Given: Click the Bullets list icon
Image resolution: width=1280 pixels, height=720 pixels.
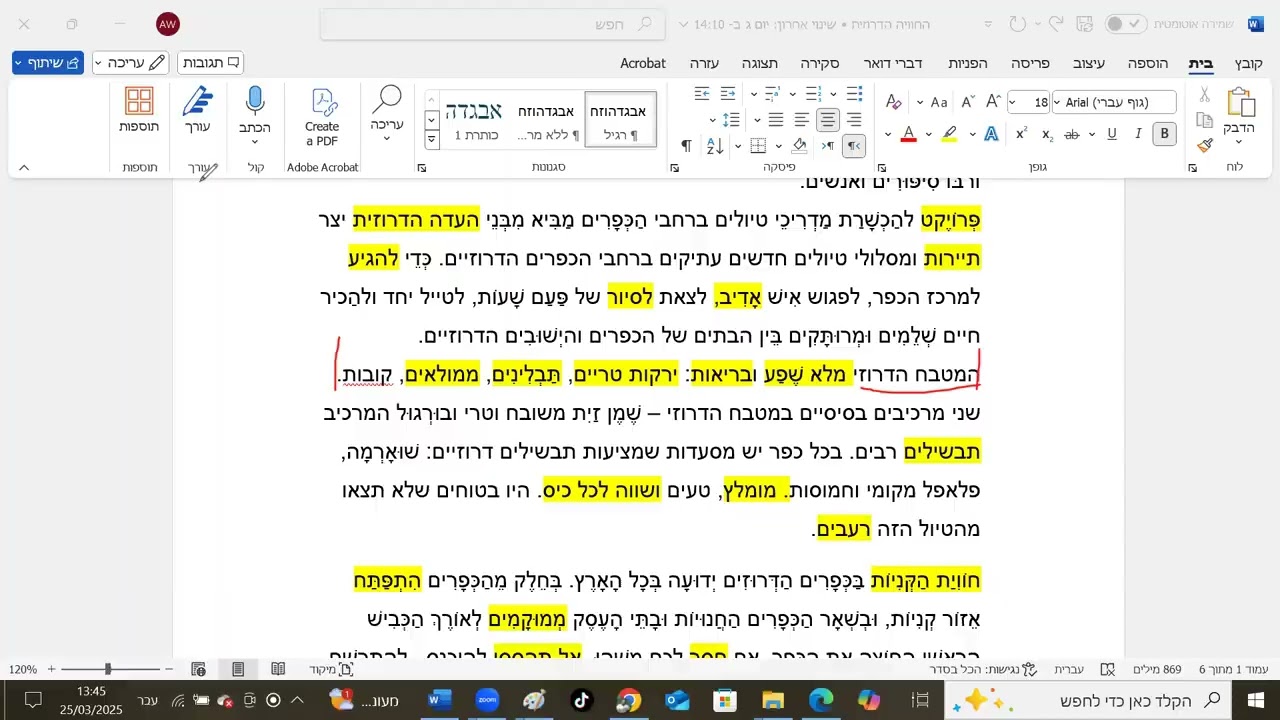Looking at the screenshot, I should coord(854,94).
